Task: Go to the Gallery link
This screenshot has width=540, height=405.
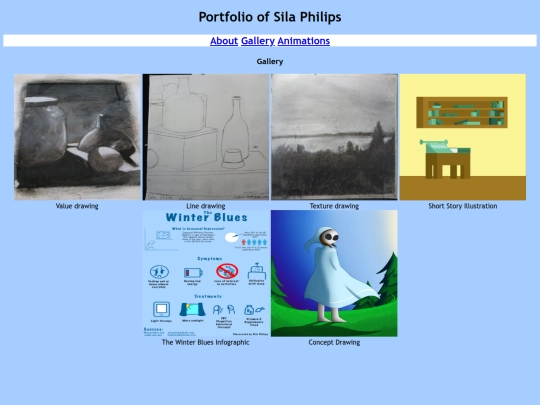Action: pos(258,41)
